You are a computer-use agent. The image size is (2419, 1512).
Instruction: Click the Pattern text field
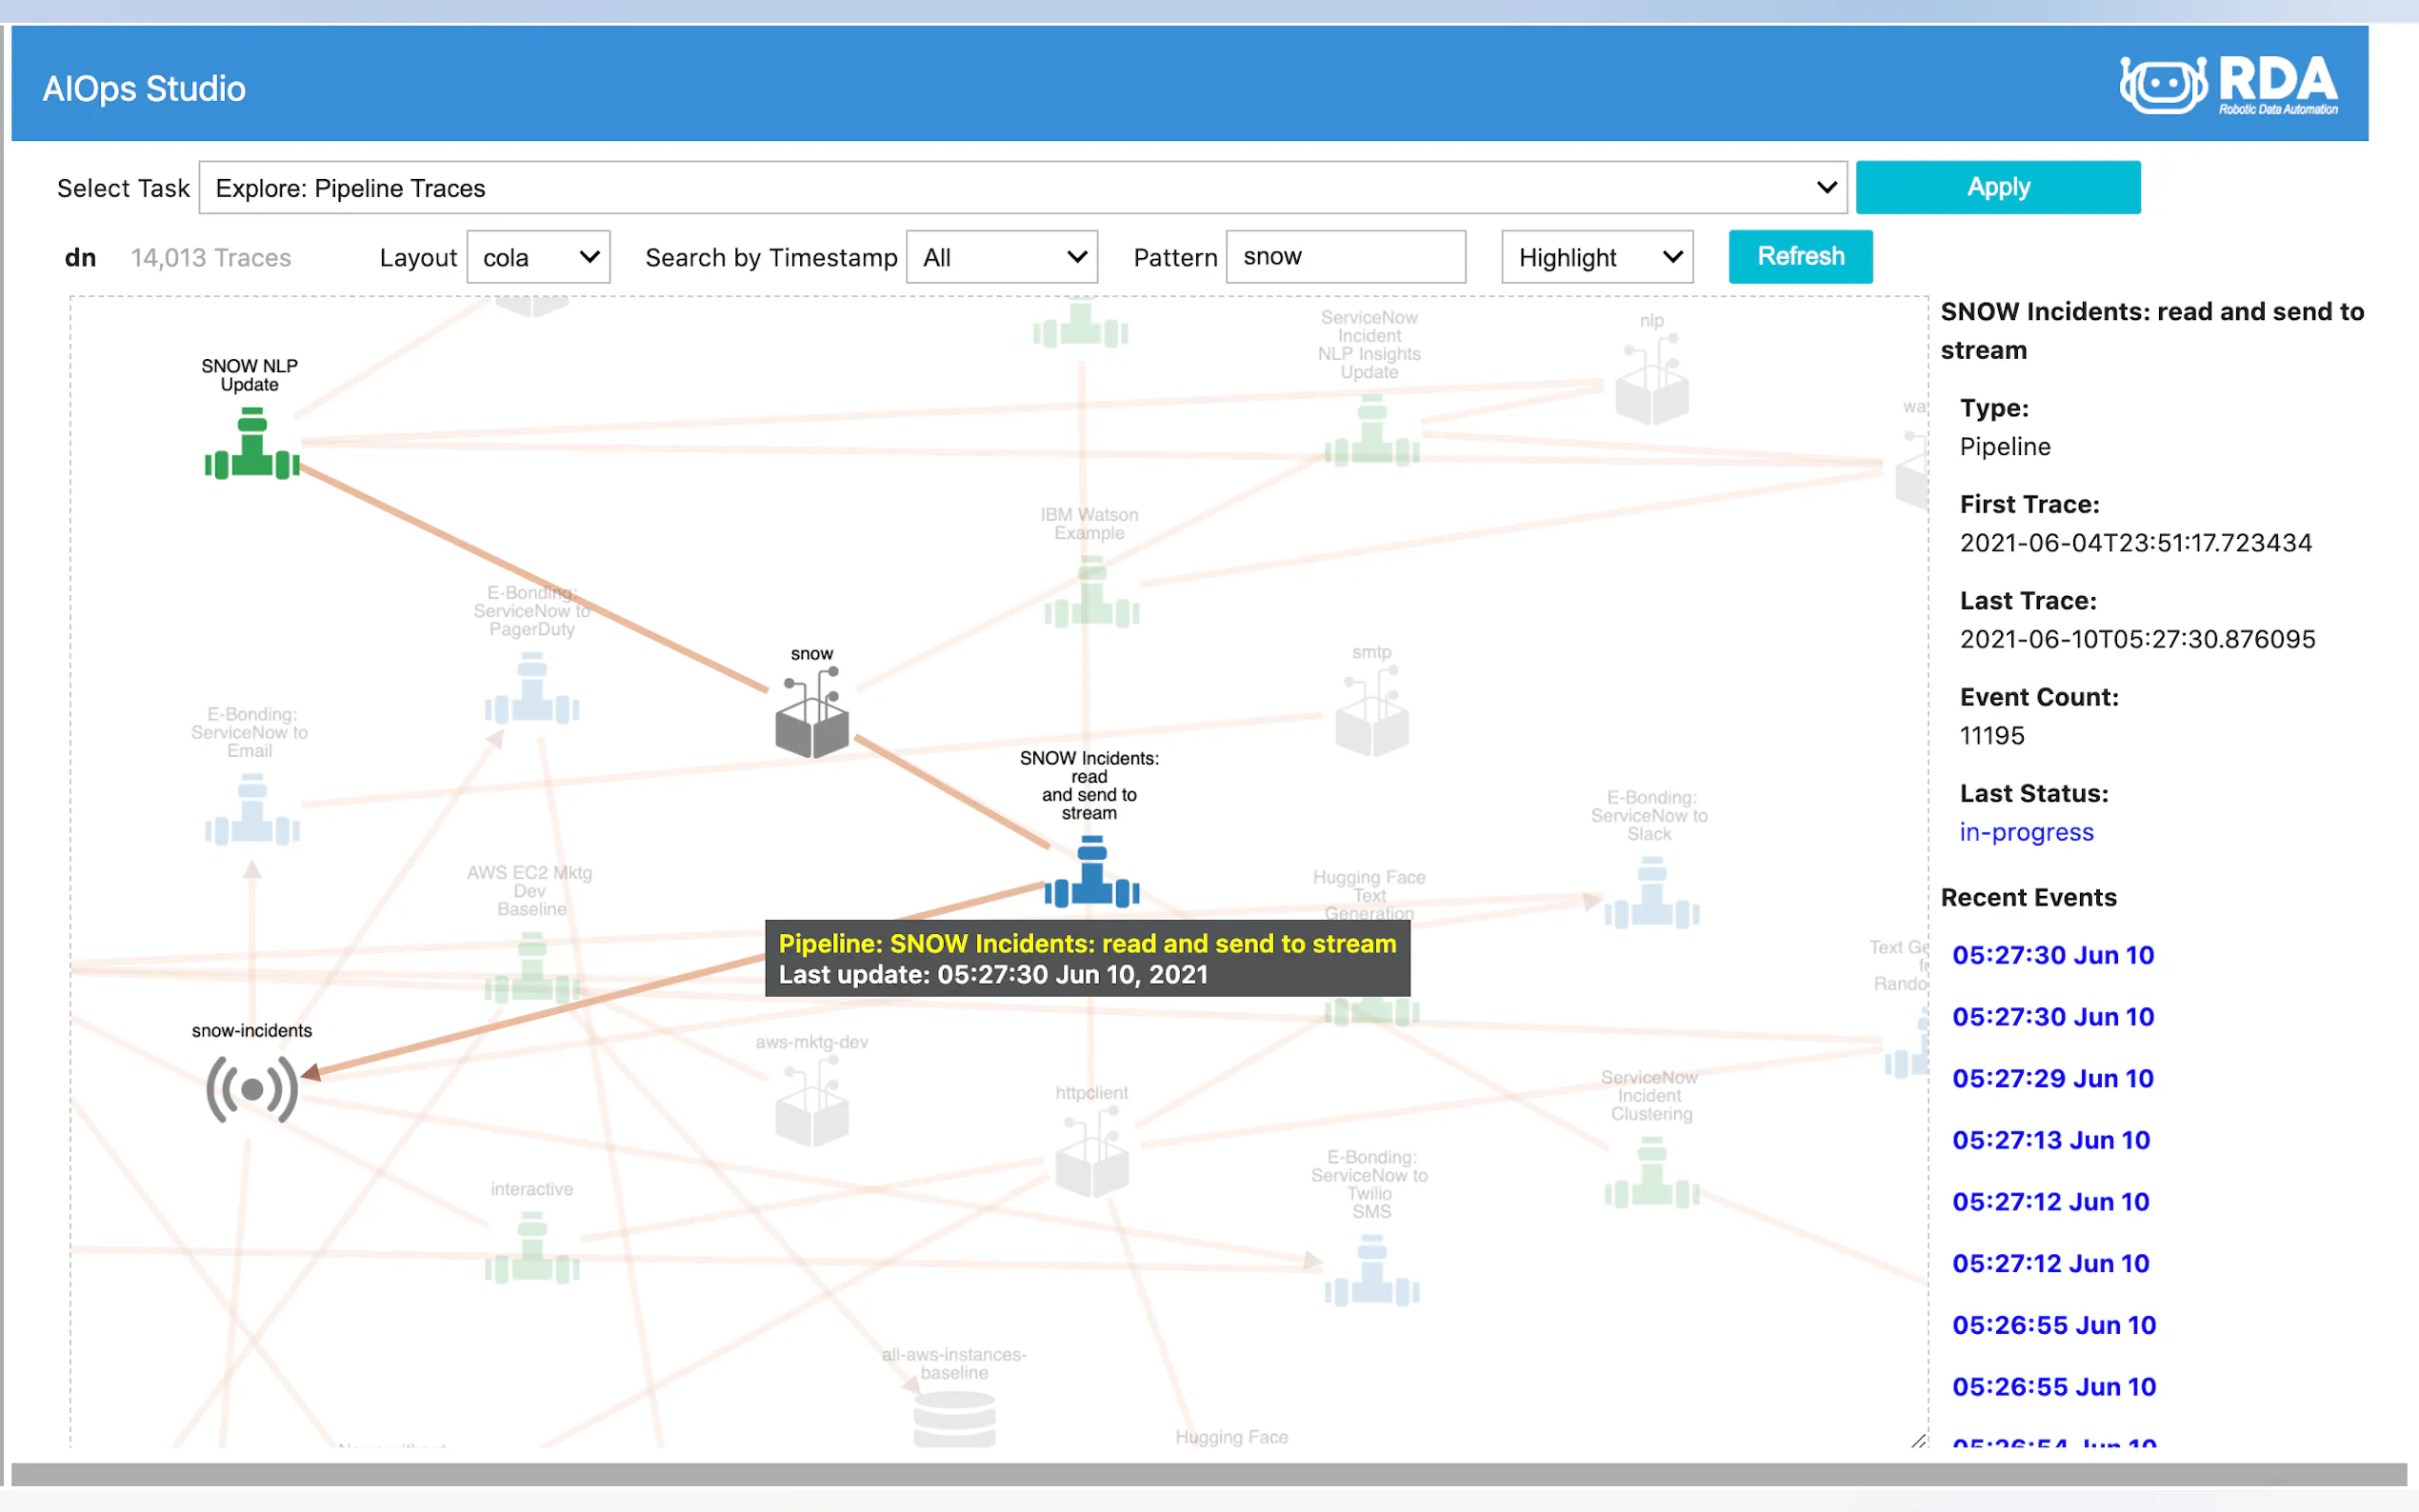pos(1345,258)
